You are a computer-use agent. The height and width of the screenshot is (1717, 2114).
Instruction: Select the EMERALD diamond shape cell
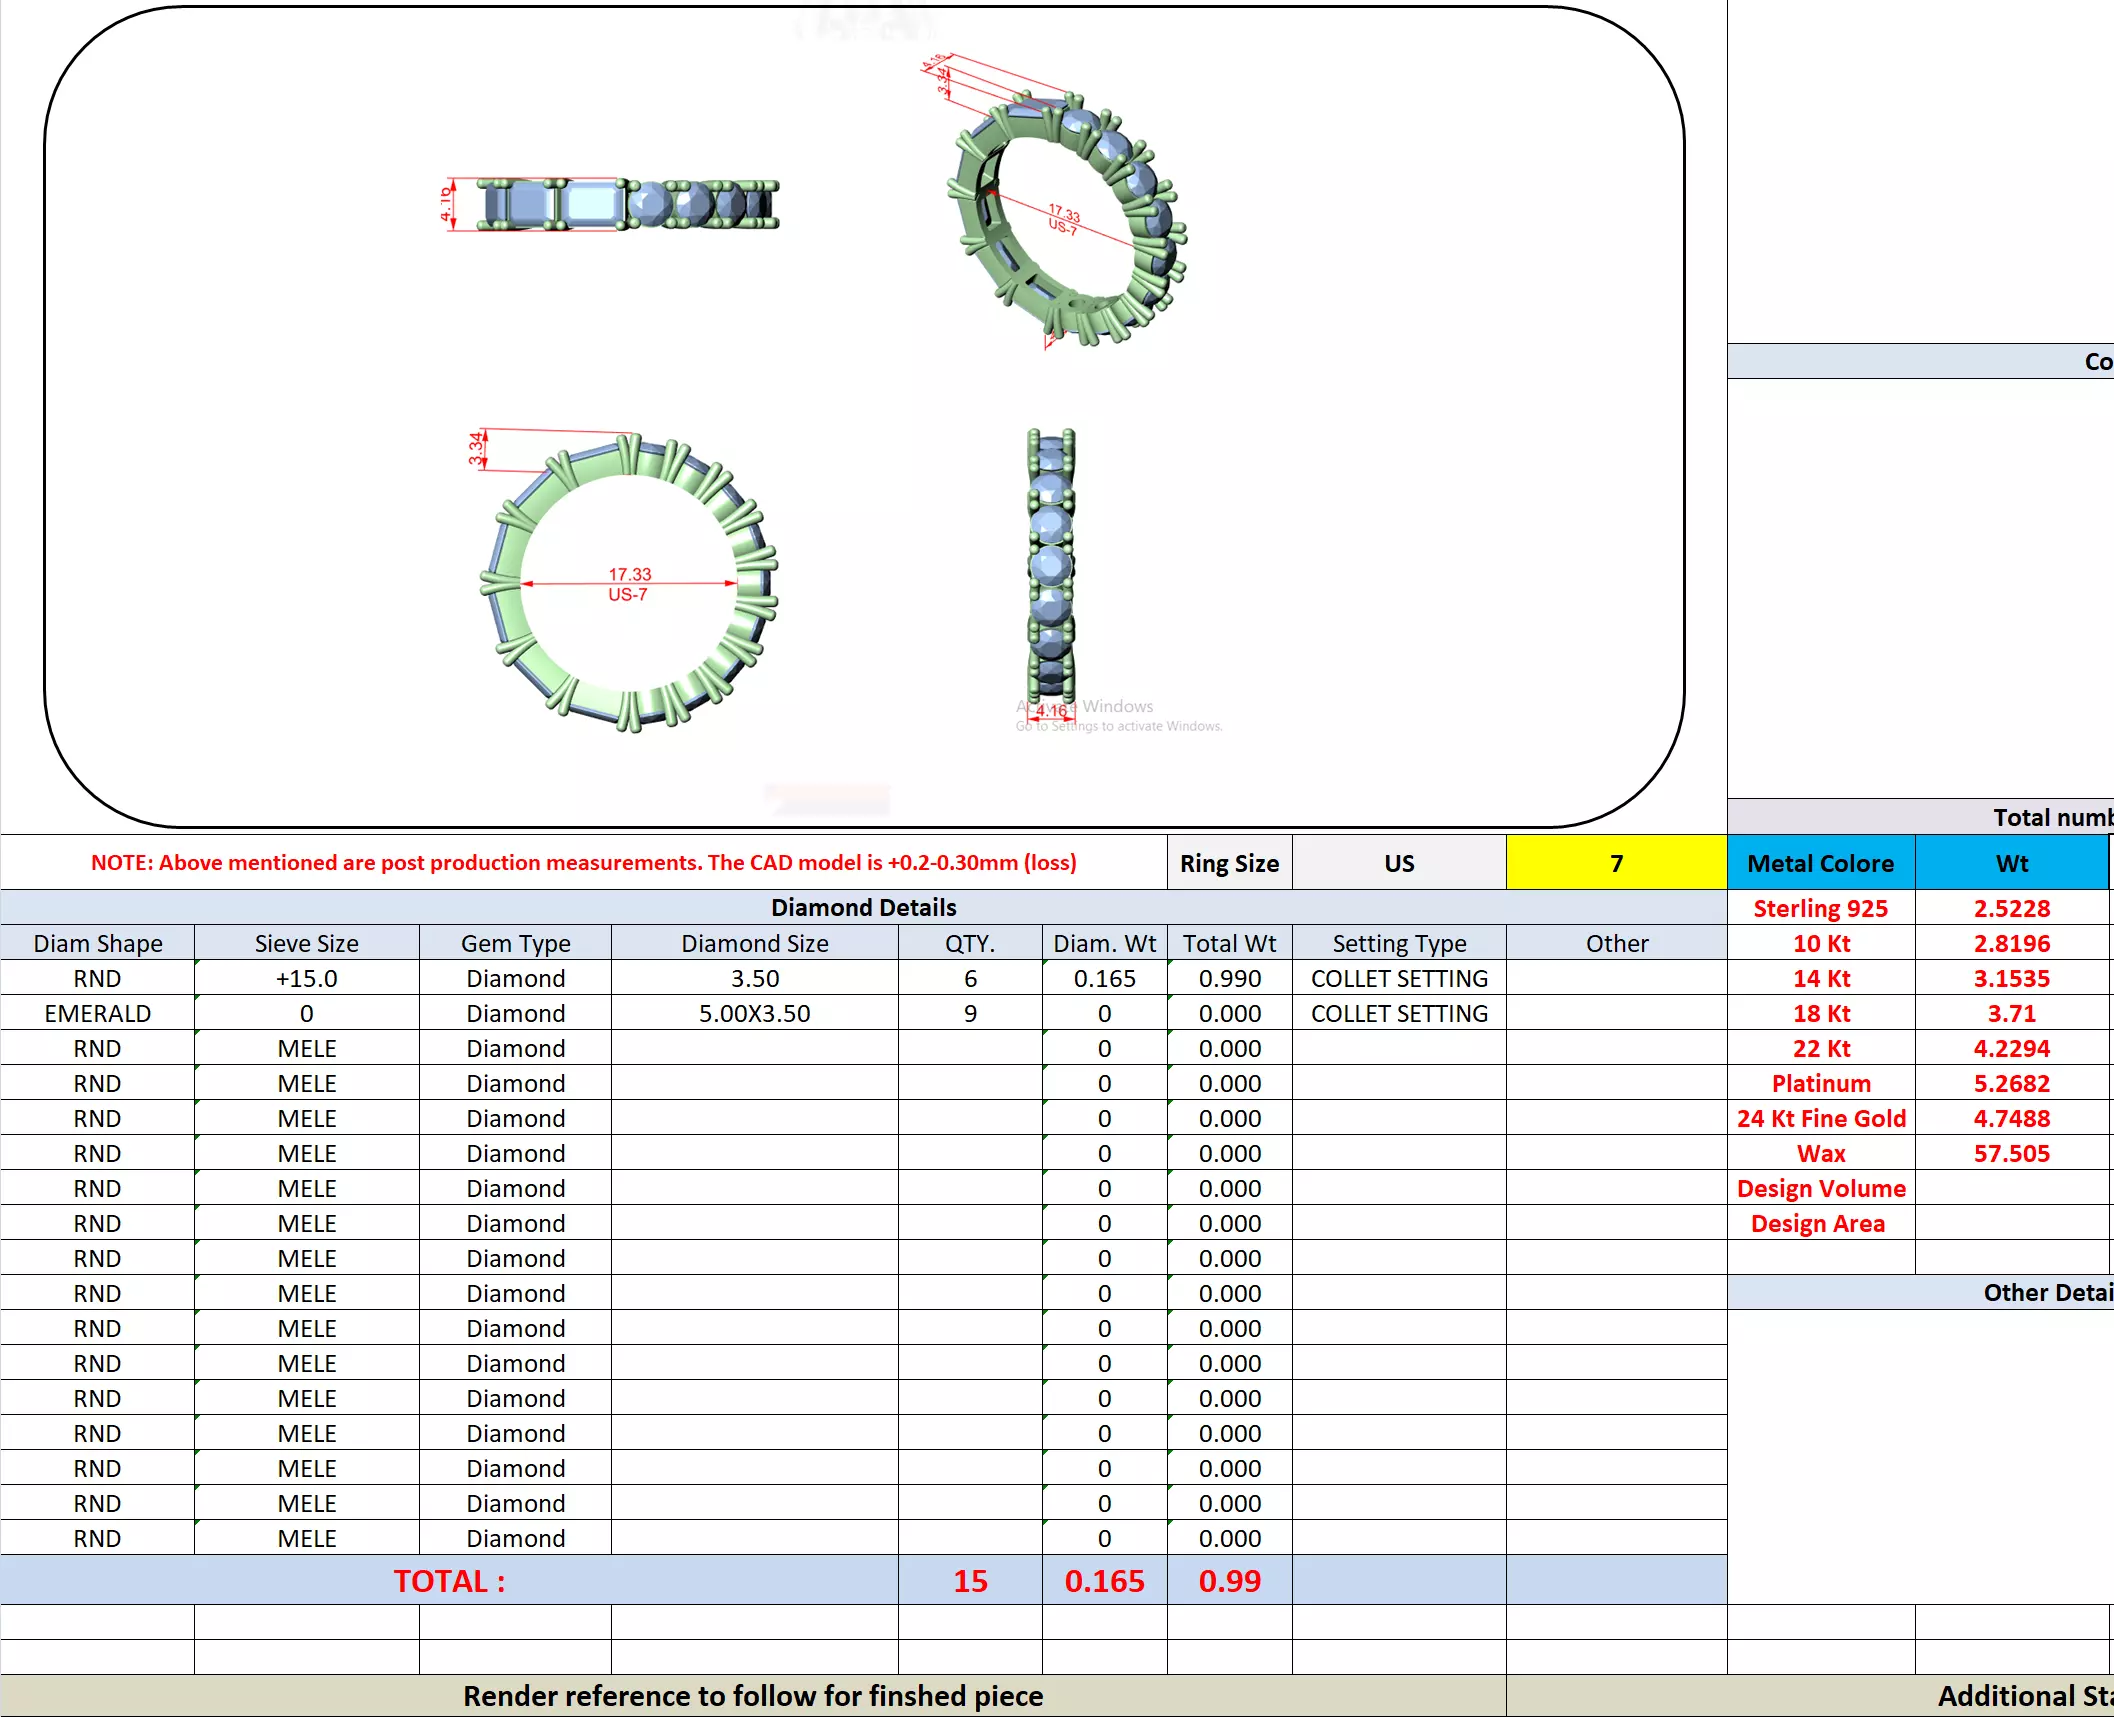pyautogui.click(x=97, y=1013)
